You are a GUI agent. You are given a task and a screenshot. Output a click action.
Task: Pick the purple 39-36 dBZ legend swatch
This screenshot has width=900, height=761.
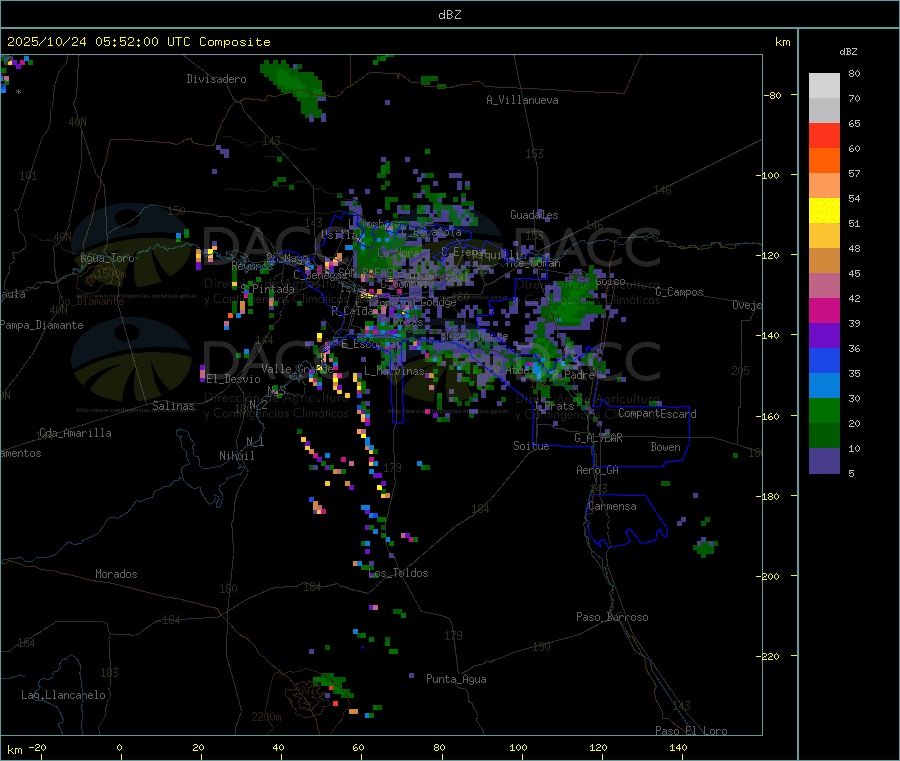click(824, 336)
